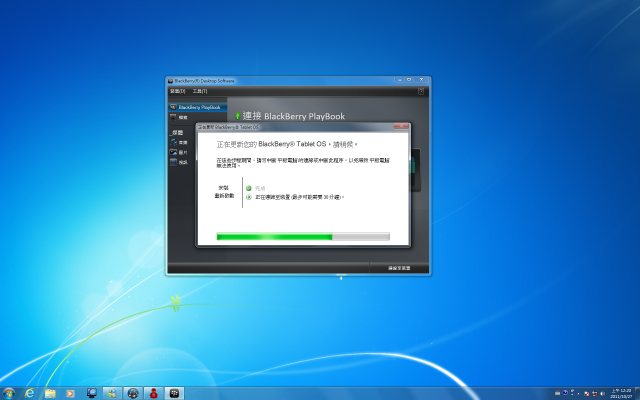
Task: Click the green update progress bar
Action: pos(303,236)
